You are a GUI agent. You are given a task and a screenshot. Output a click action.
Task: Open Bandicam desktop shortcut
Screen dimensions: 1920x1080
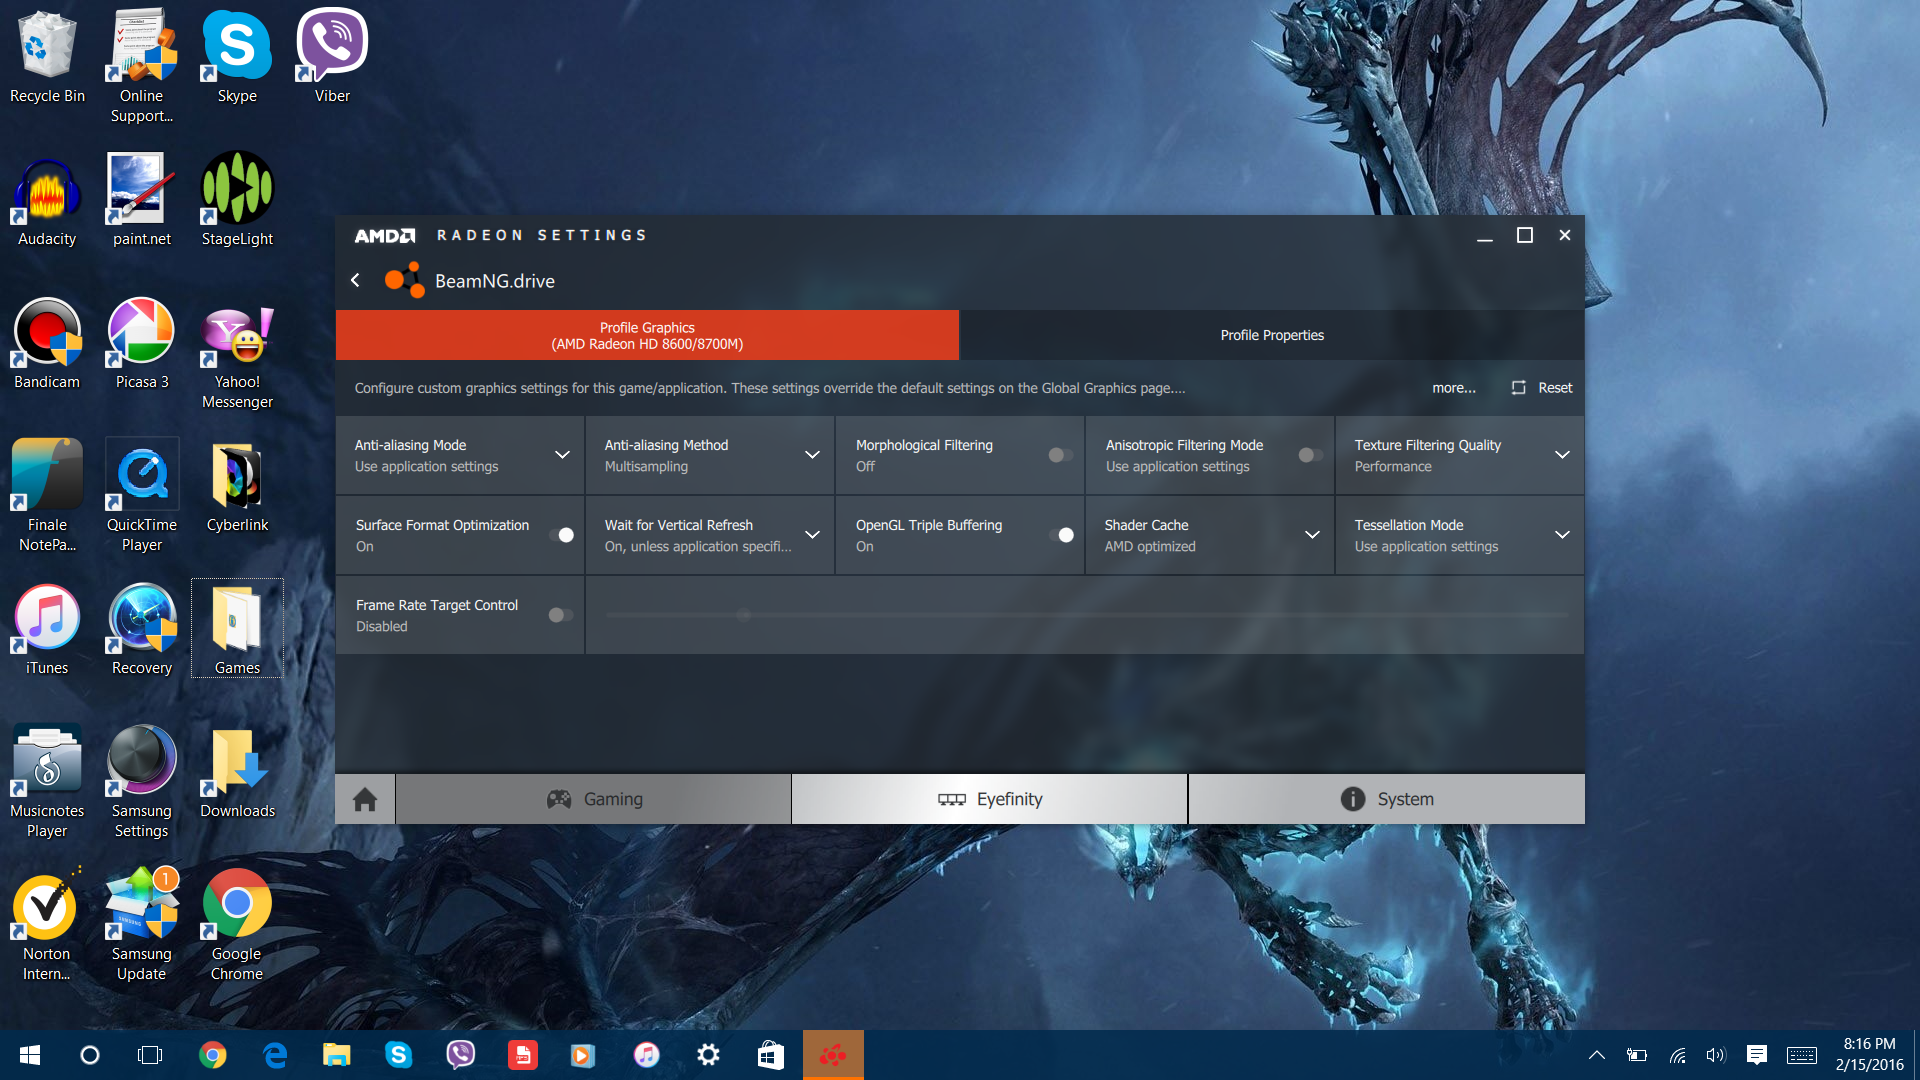[47, 343]
